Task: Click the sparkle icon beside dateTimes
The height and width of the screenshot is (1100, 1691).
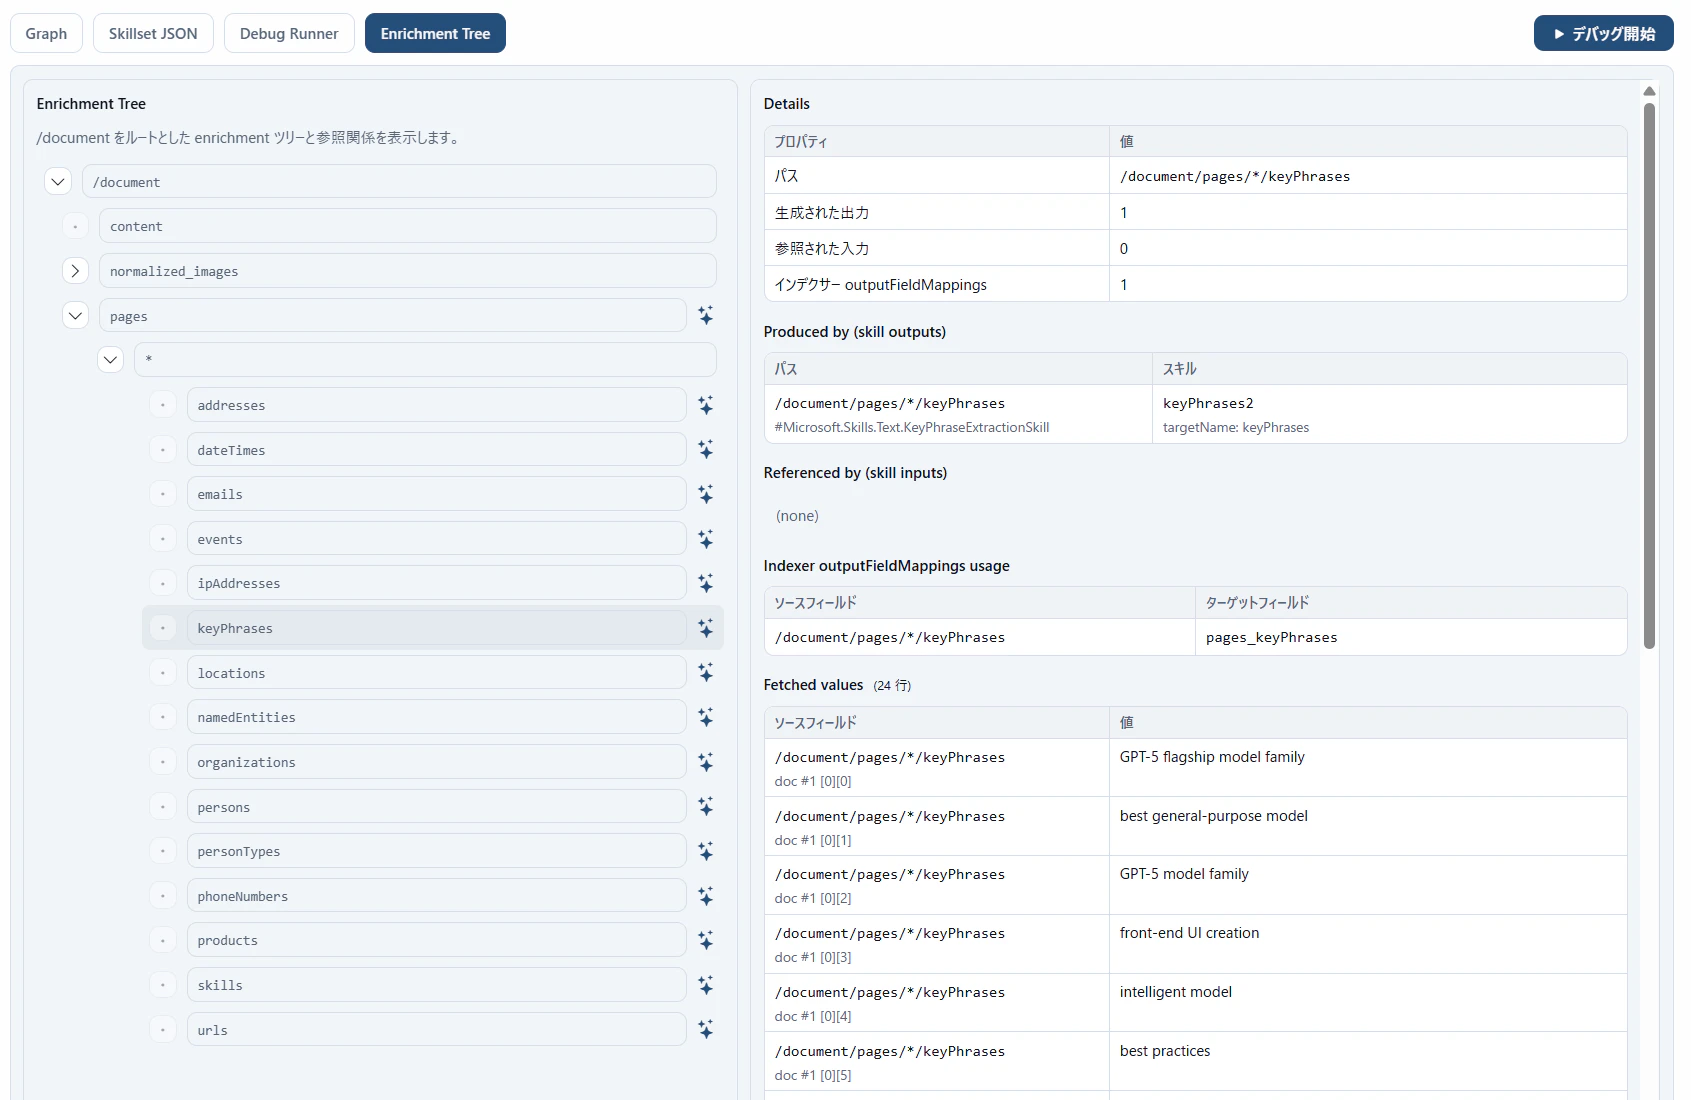Action: pos(706,450)
